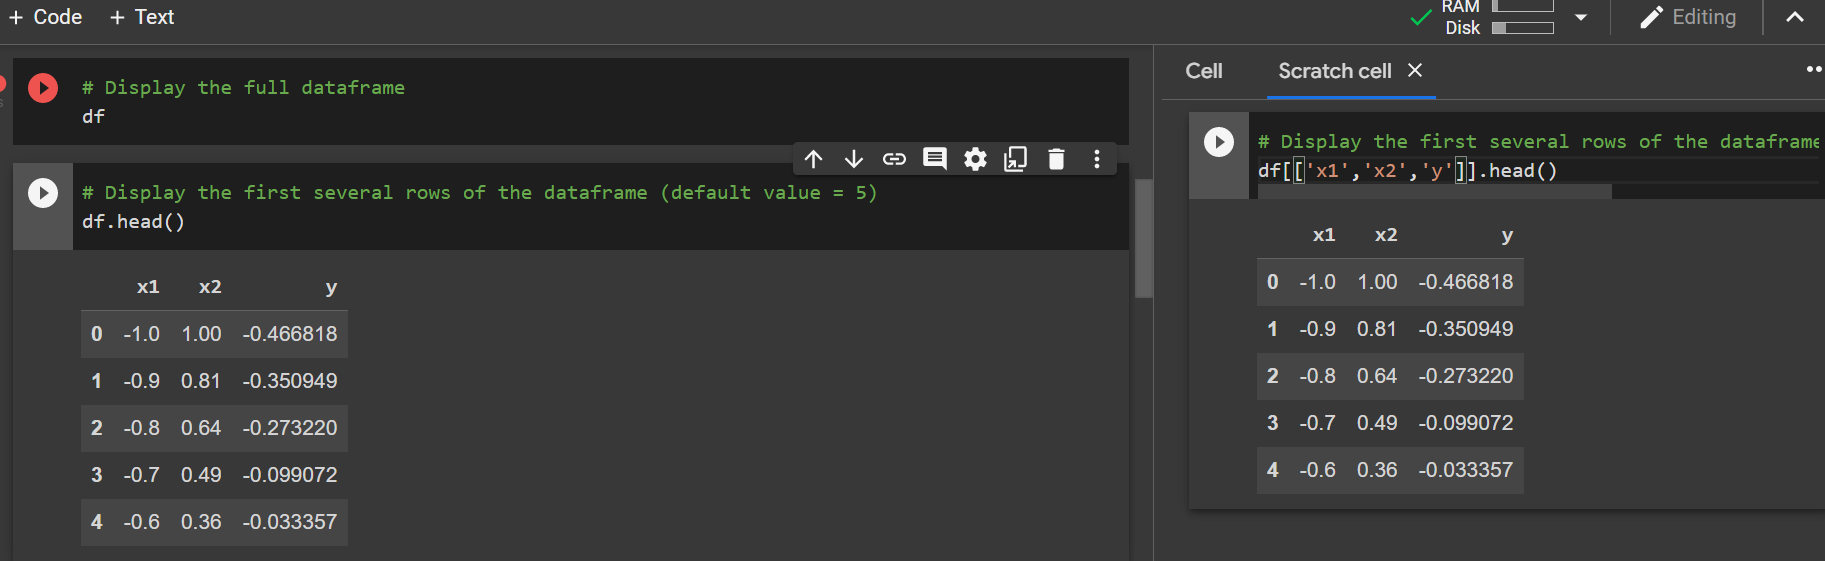Add a new Text cell

[142, 17]
